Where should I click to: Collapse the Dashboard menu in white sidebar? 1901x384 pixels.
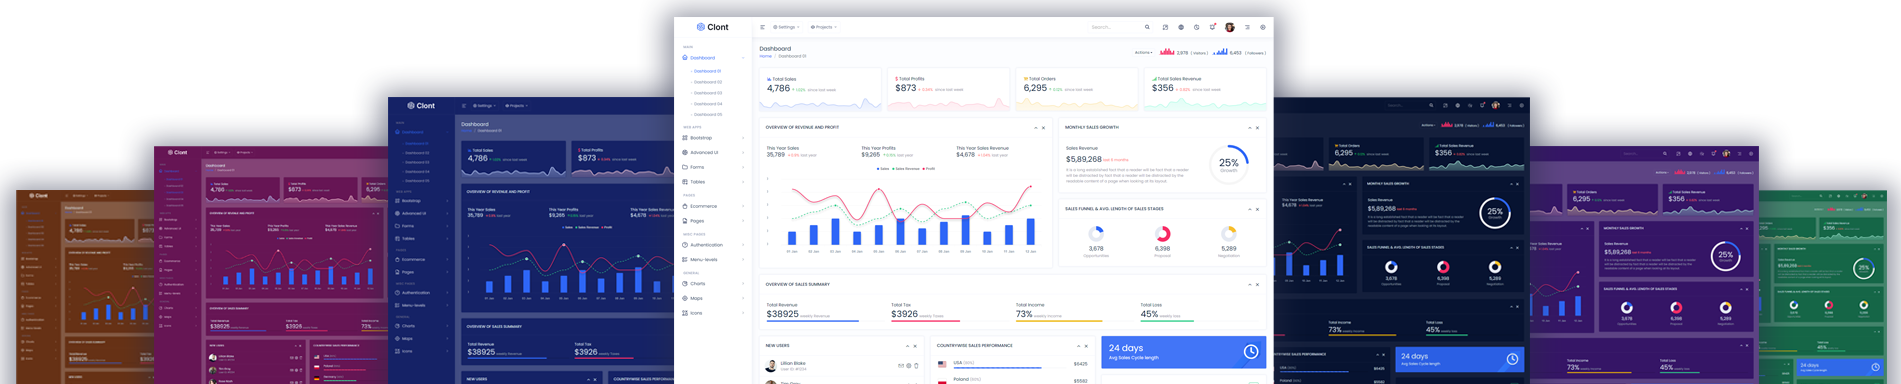point(714,58)
